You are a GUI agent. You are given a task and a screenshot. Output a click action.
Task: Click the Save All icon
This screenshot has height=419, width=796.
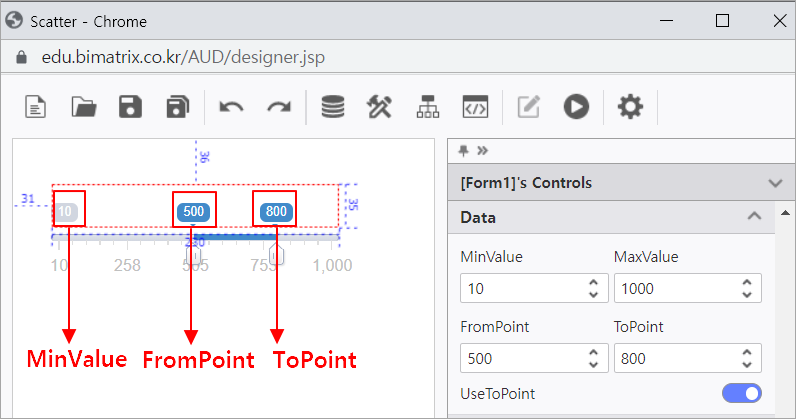(177, 106)
